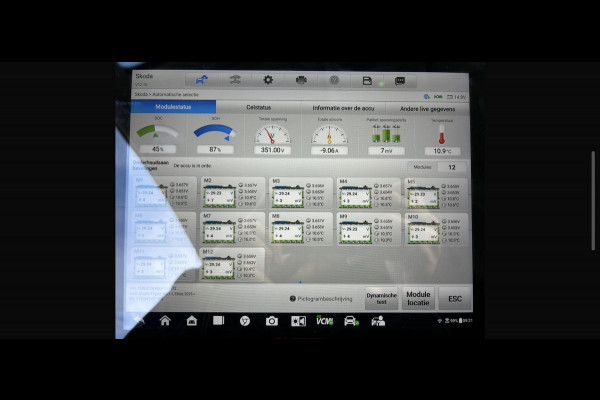
Task: Select Andere live gegevens tab
Action: (x=426, y=107)
